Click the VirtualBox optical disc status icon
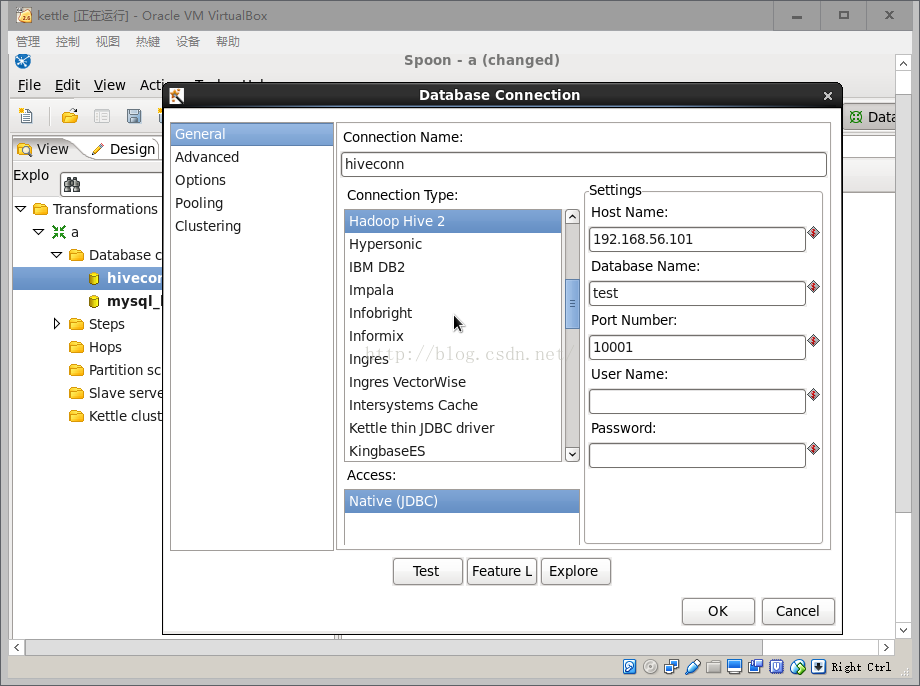The image size is (920, 686). tap(650, 667)
